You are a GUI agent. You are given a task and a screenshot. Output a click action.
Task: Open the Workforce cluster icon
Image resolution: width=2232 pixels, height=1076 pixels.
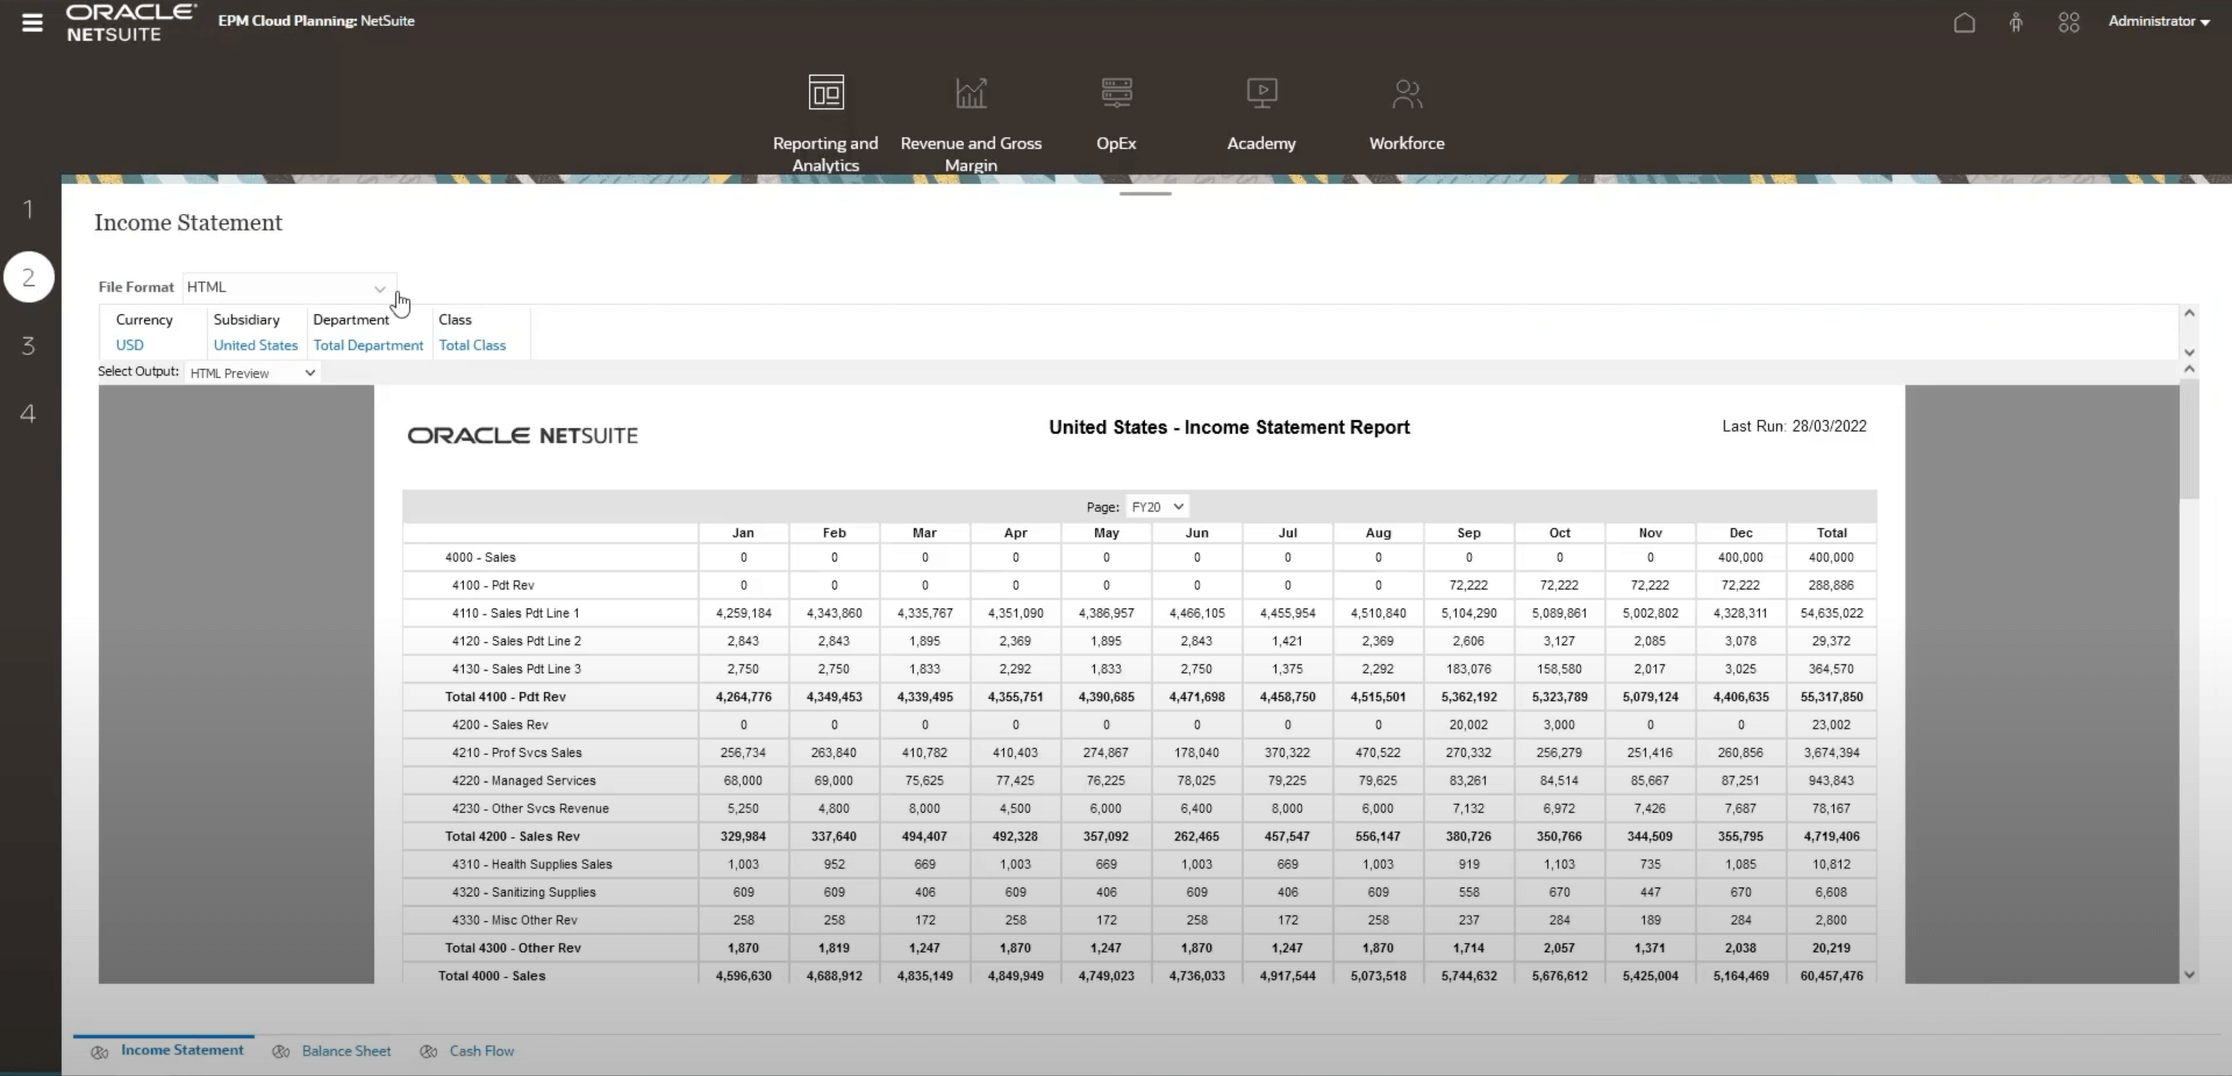click(1406, 94)
